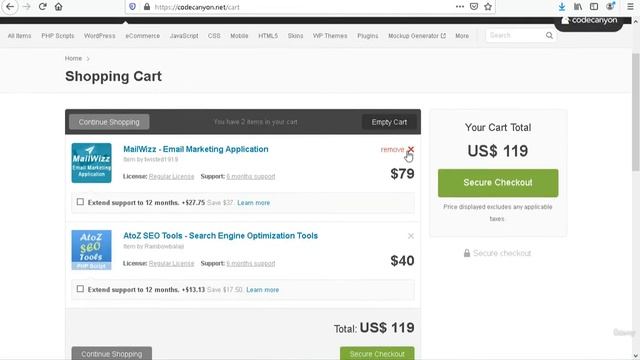Click the remove link for MailWizz
640x360 pixels.
(x=392, y=149)
